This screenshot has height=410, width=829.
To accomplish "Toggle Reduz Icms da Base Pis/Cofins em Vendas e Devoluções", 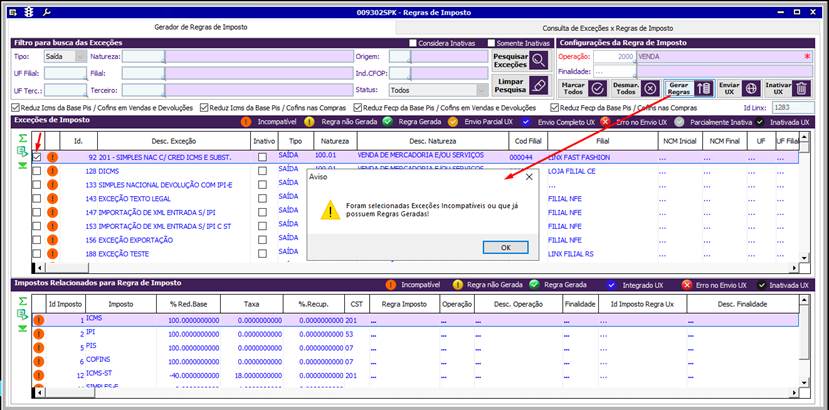I will 16,107.
